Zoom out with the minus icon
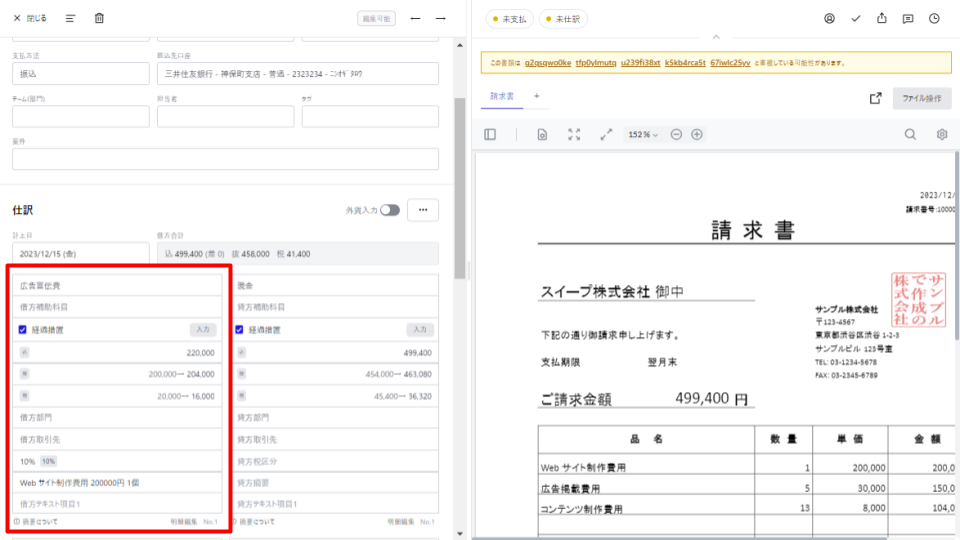960x540 pixels. coord(676,134)
